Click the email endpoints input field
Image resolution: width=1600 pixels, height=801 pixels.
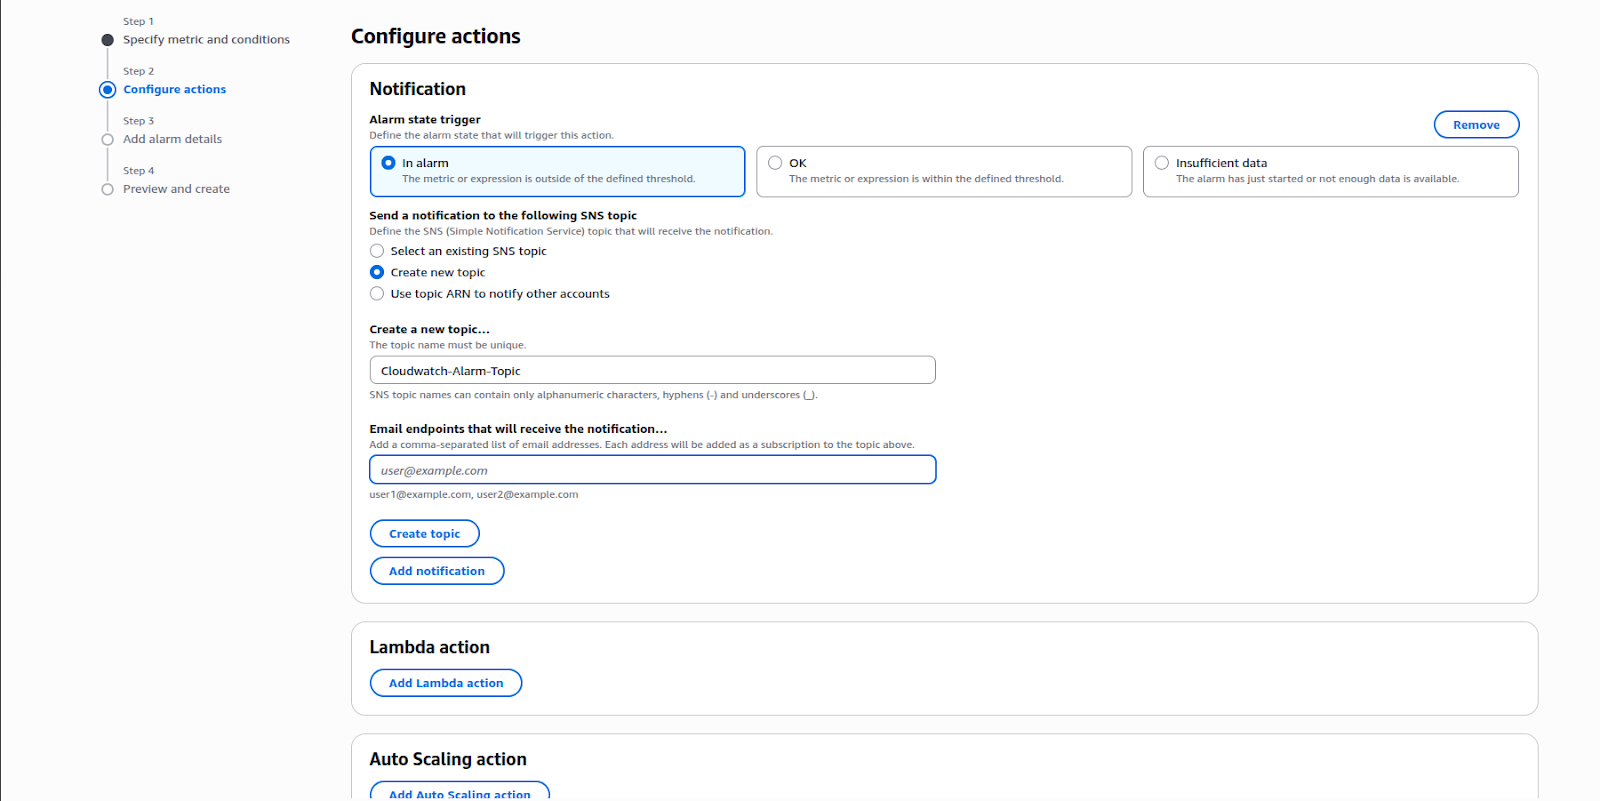click(x=652, y=470)
